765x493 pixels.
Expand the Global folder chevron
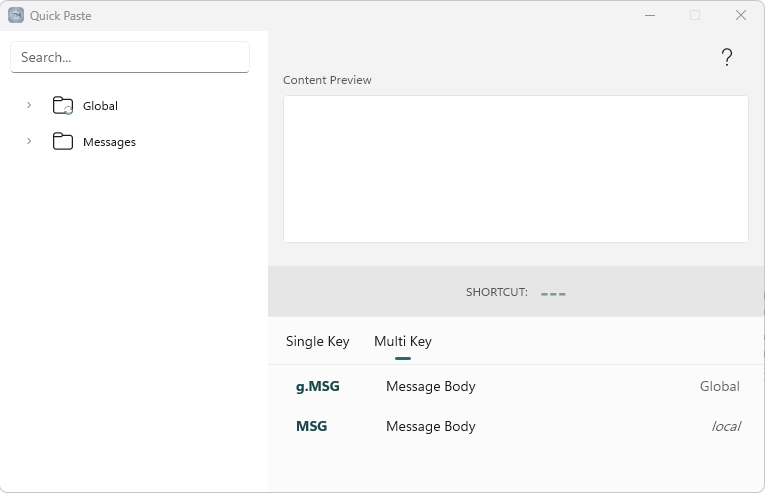(x=29, y=105)
